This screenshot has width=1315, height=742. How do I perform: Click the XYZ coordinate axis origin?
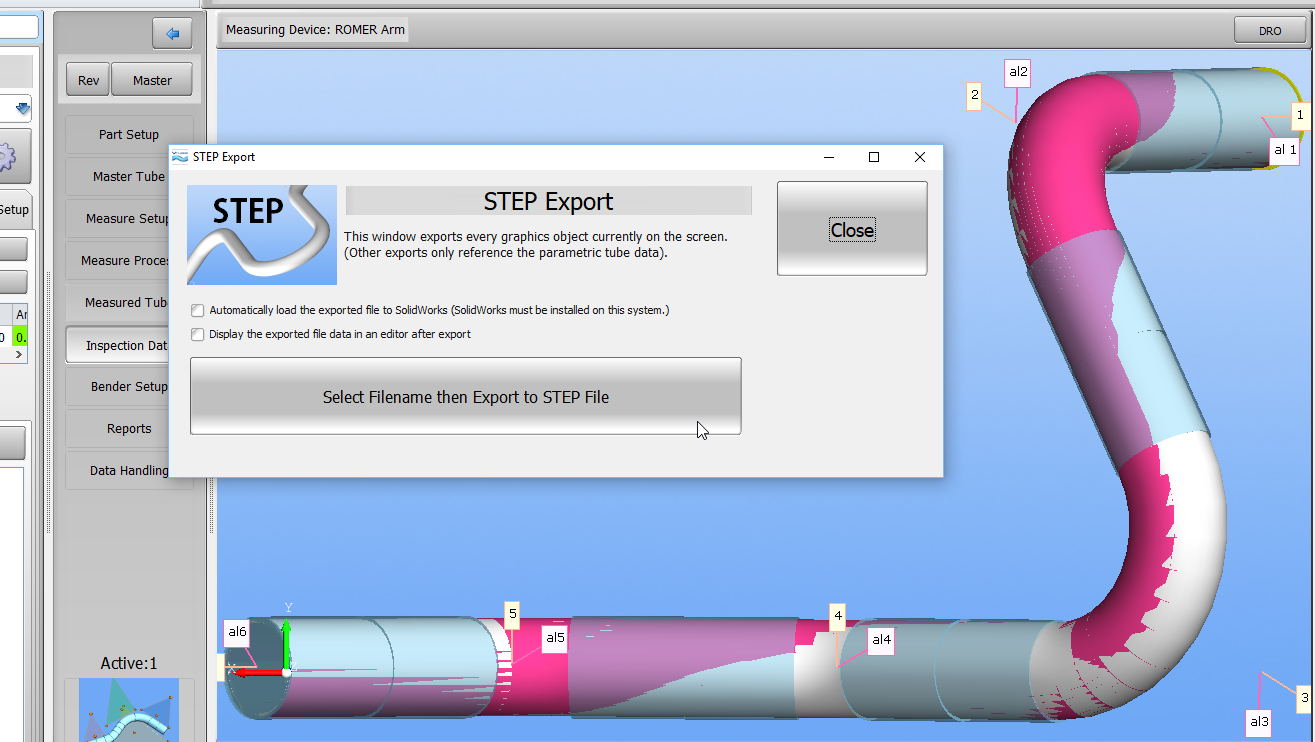click(286, 672)
